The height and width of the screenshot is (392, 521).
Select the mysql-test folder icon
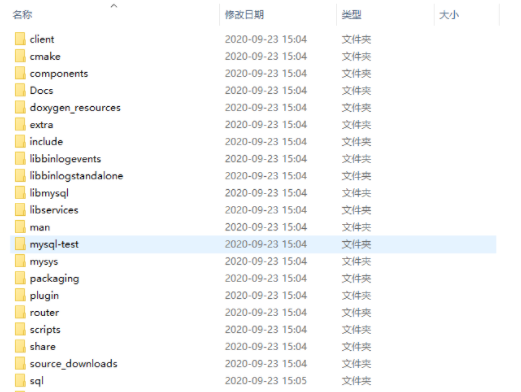(20, 244)
